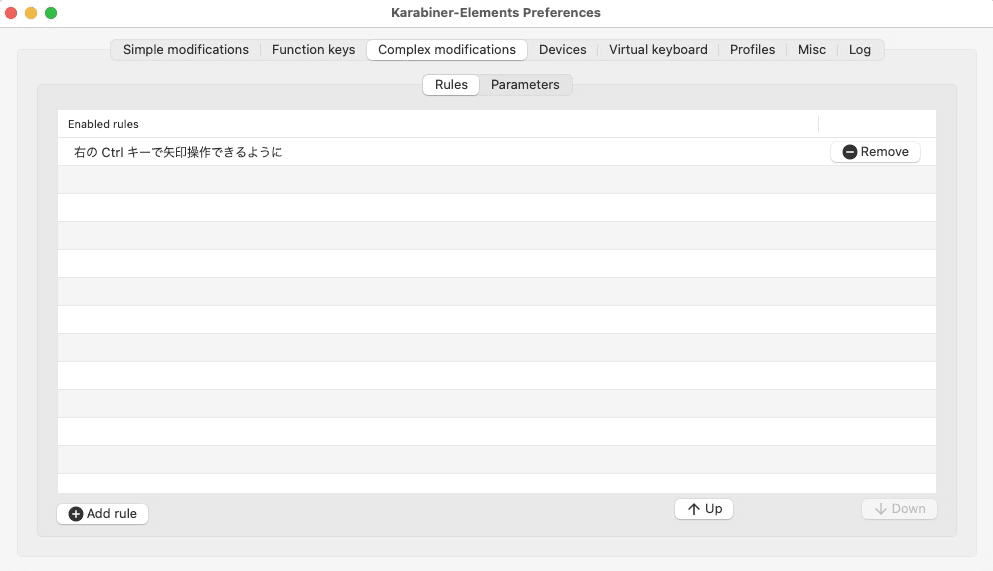
Task: Click the Down button
Action: pyautogui.click(x=899, y=509)
